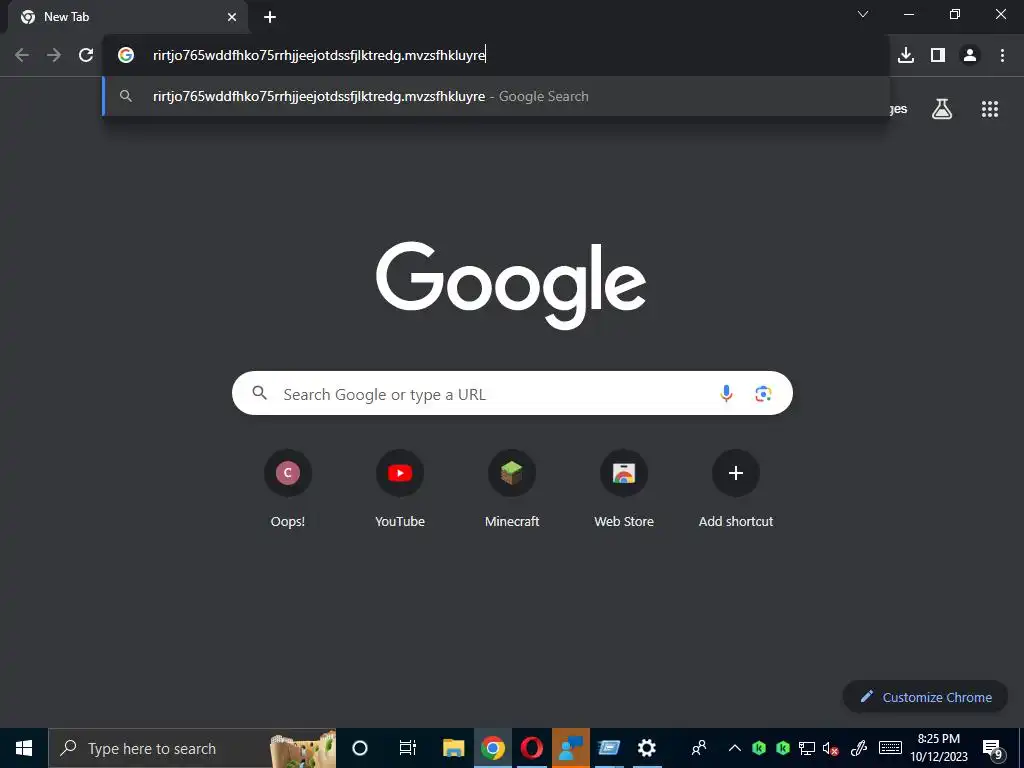This screenshot has width=1024, height=768.
Task: Click the Google icon in the address bar
Action: [126, 56]
